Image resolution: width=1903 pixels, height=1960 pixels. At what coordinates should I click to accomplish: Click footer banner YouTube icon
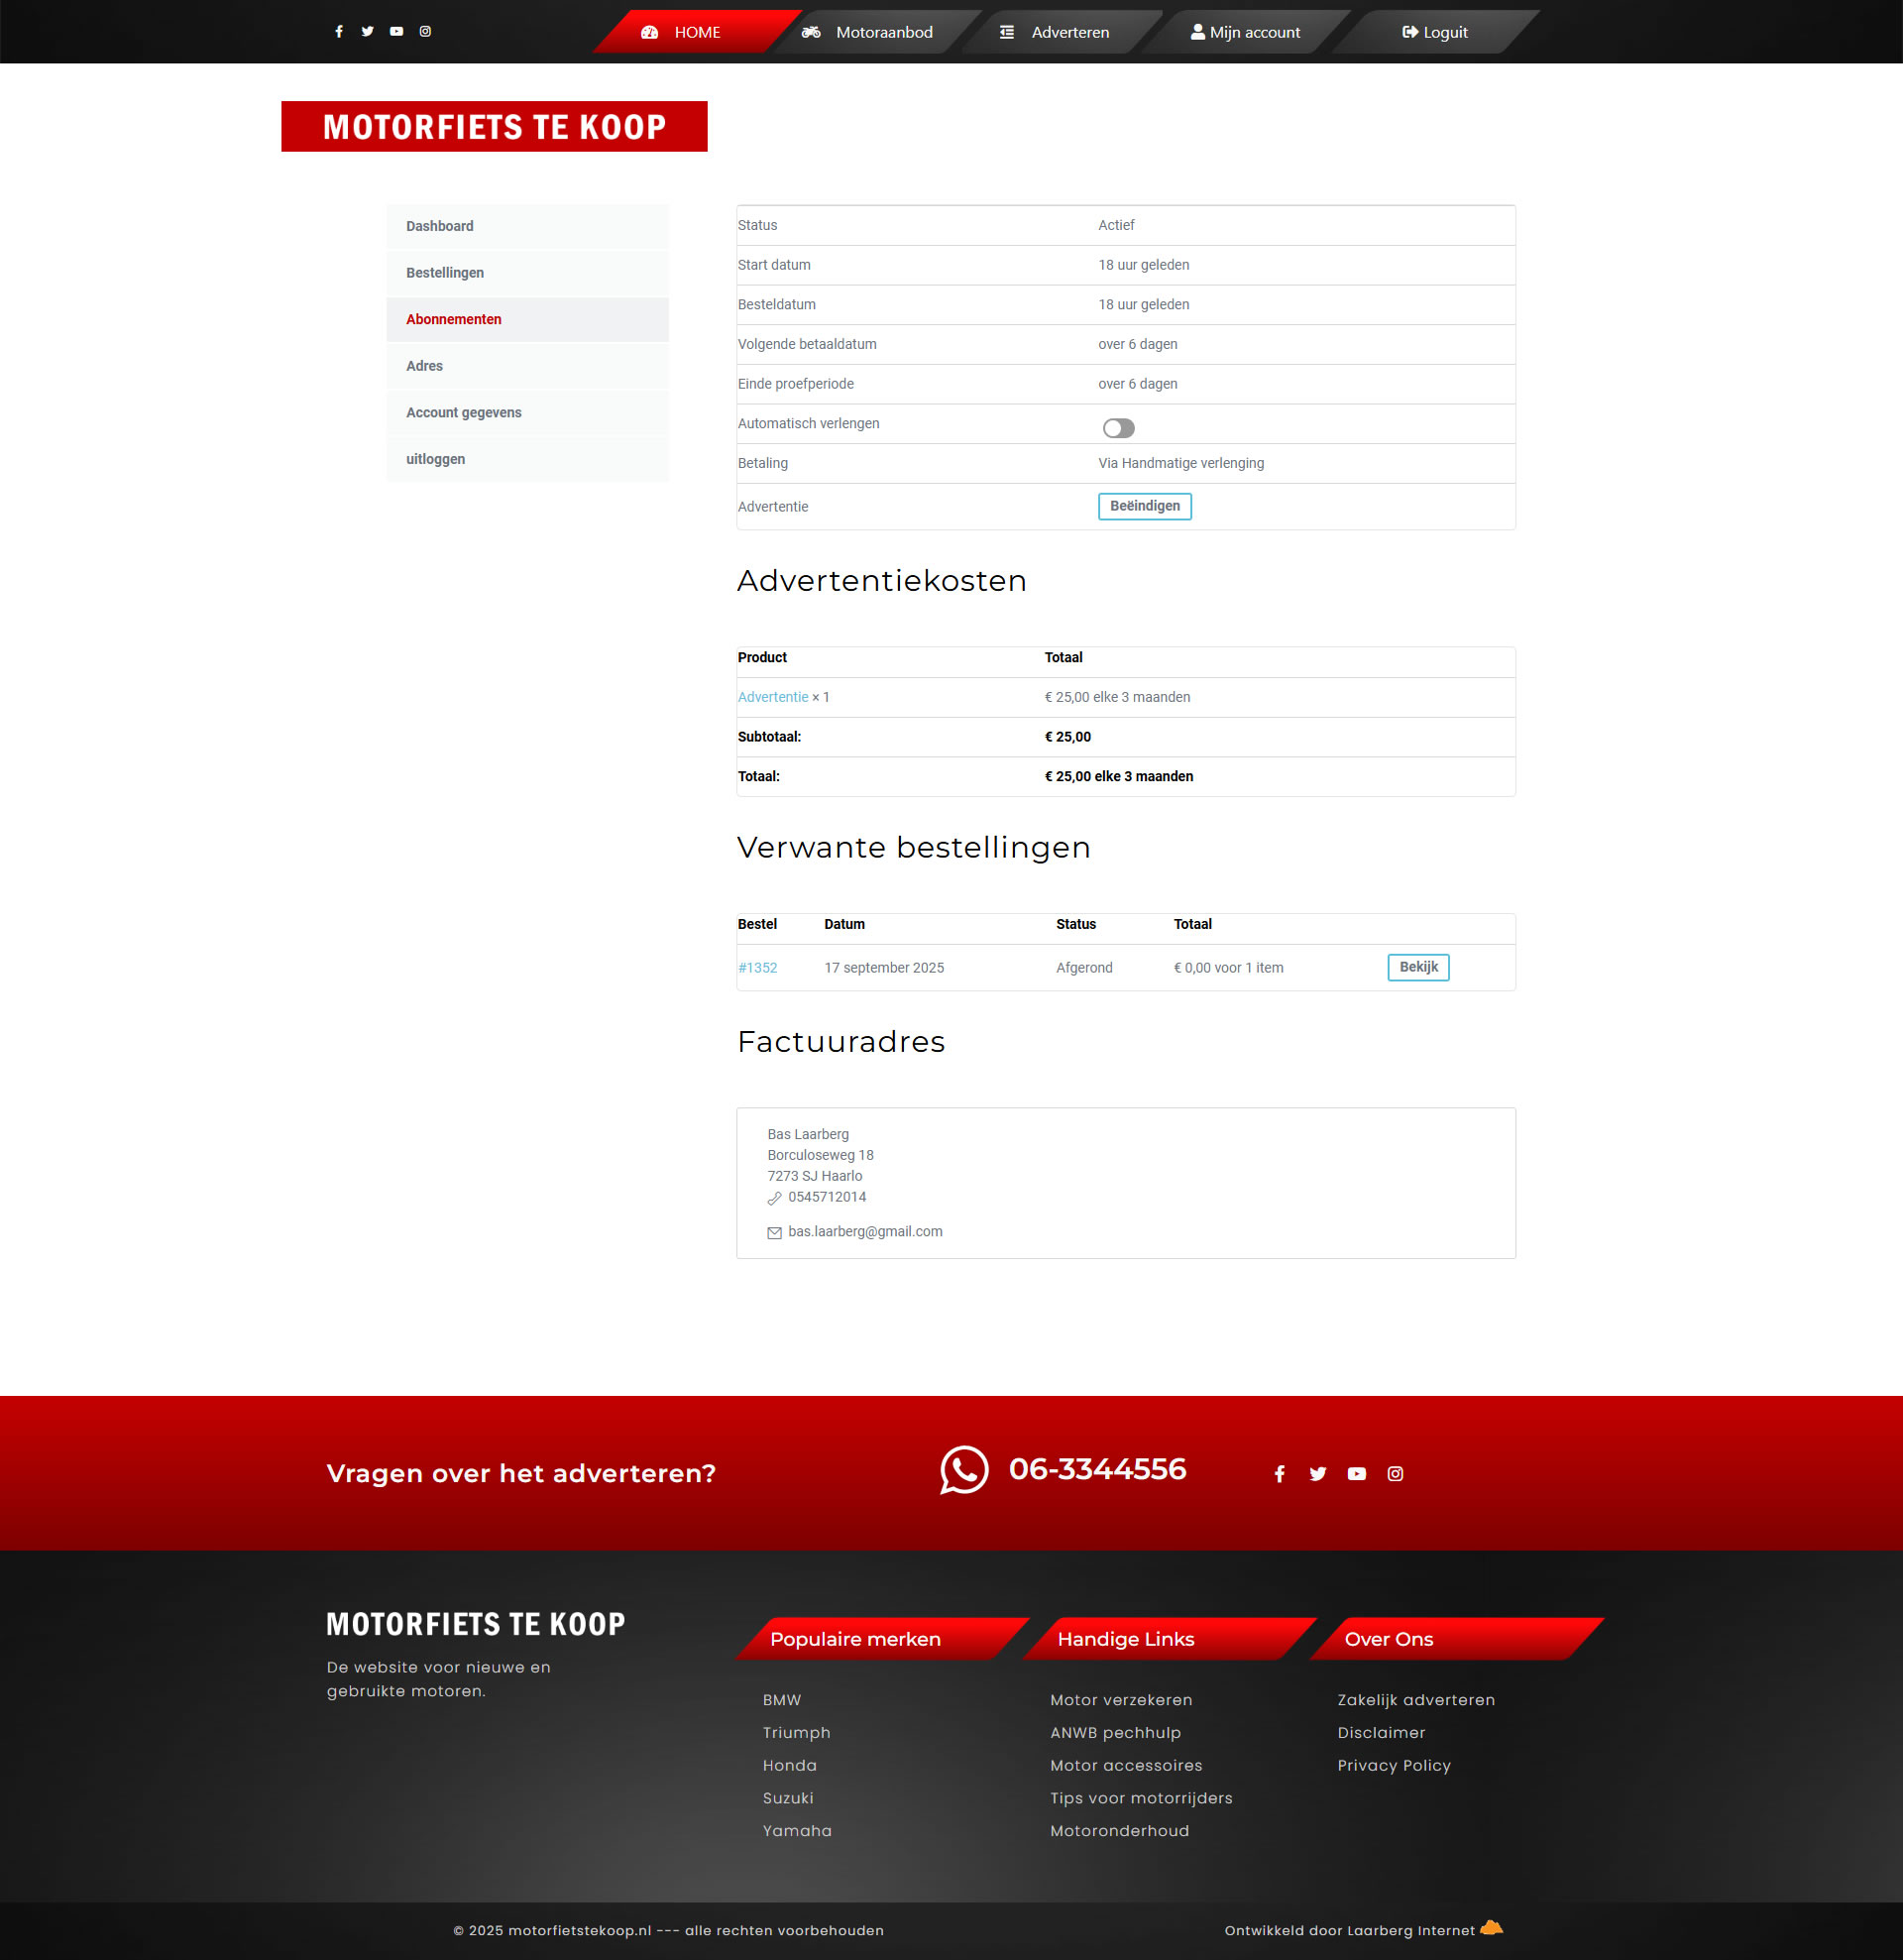pyautogui.click(x=1356, y=1474)
